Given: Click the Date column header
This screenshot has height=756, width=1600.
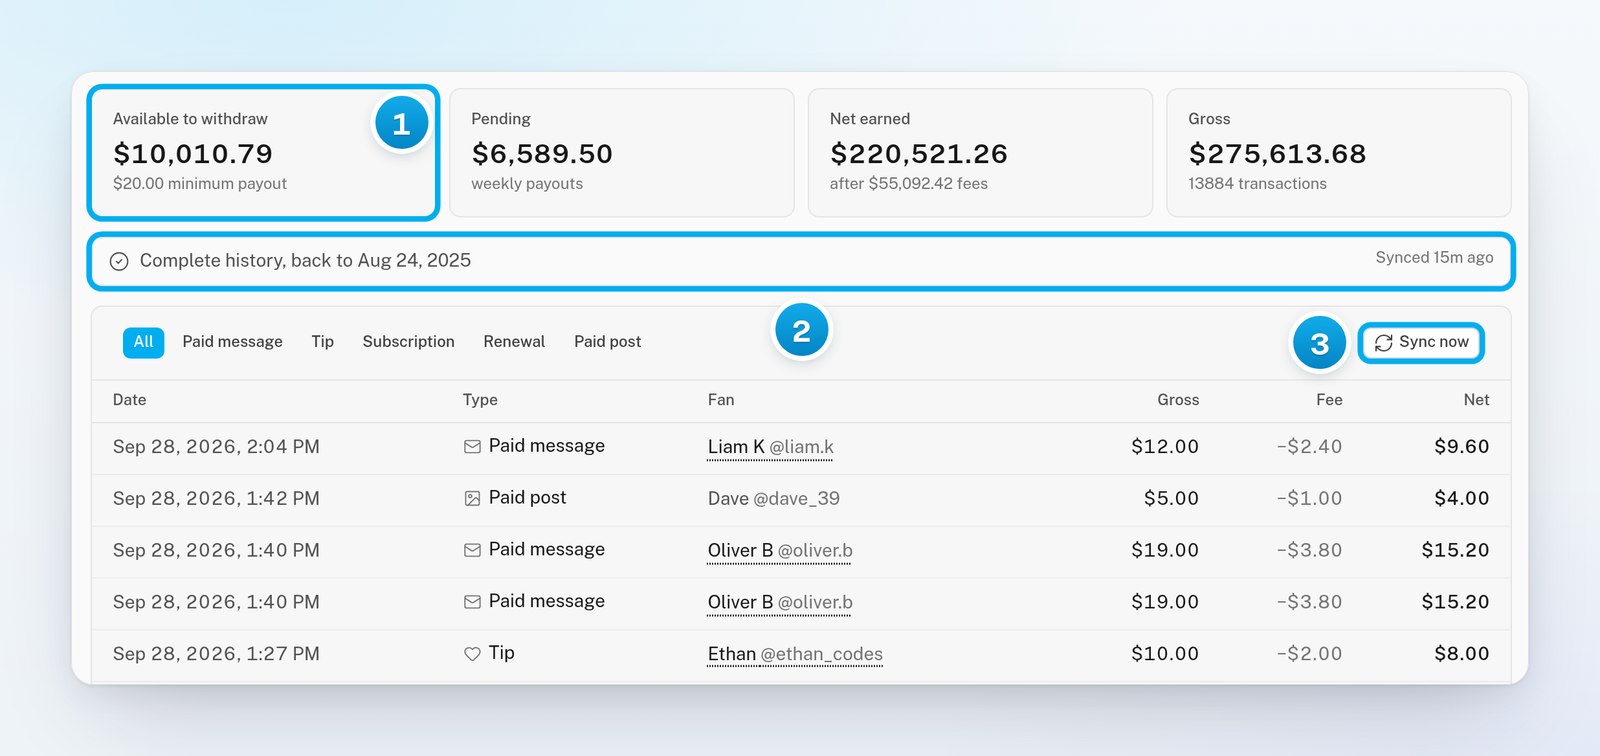Looking at the screenshot, I should pyautogui.click(x=129, y=400).
